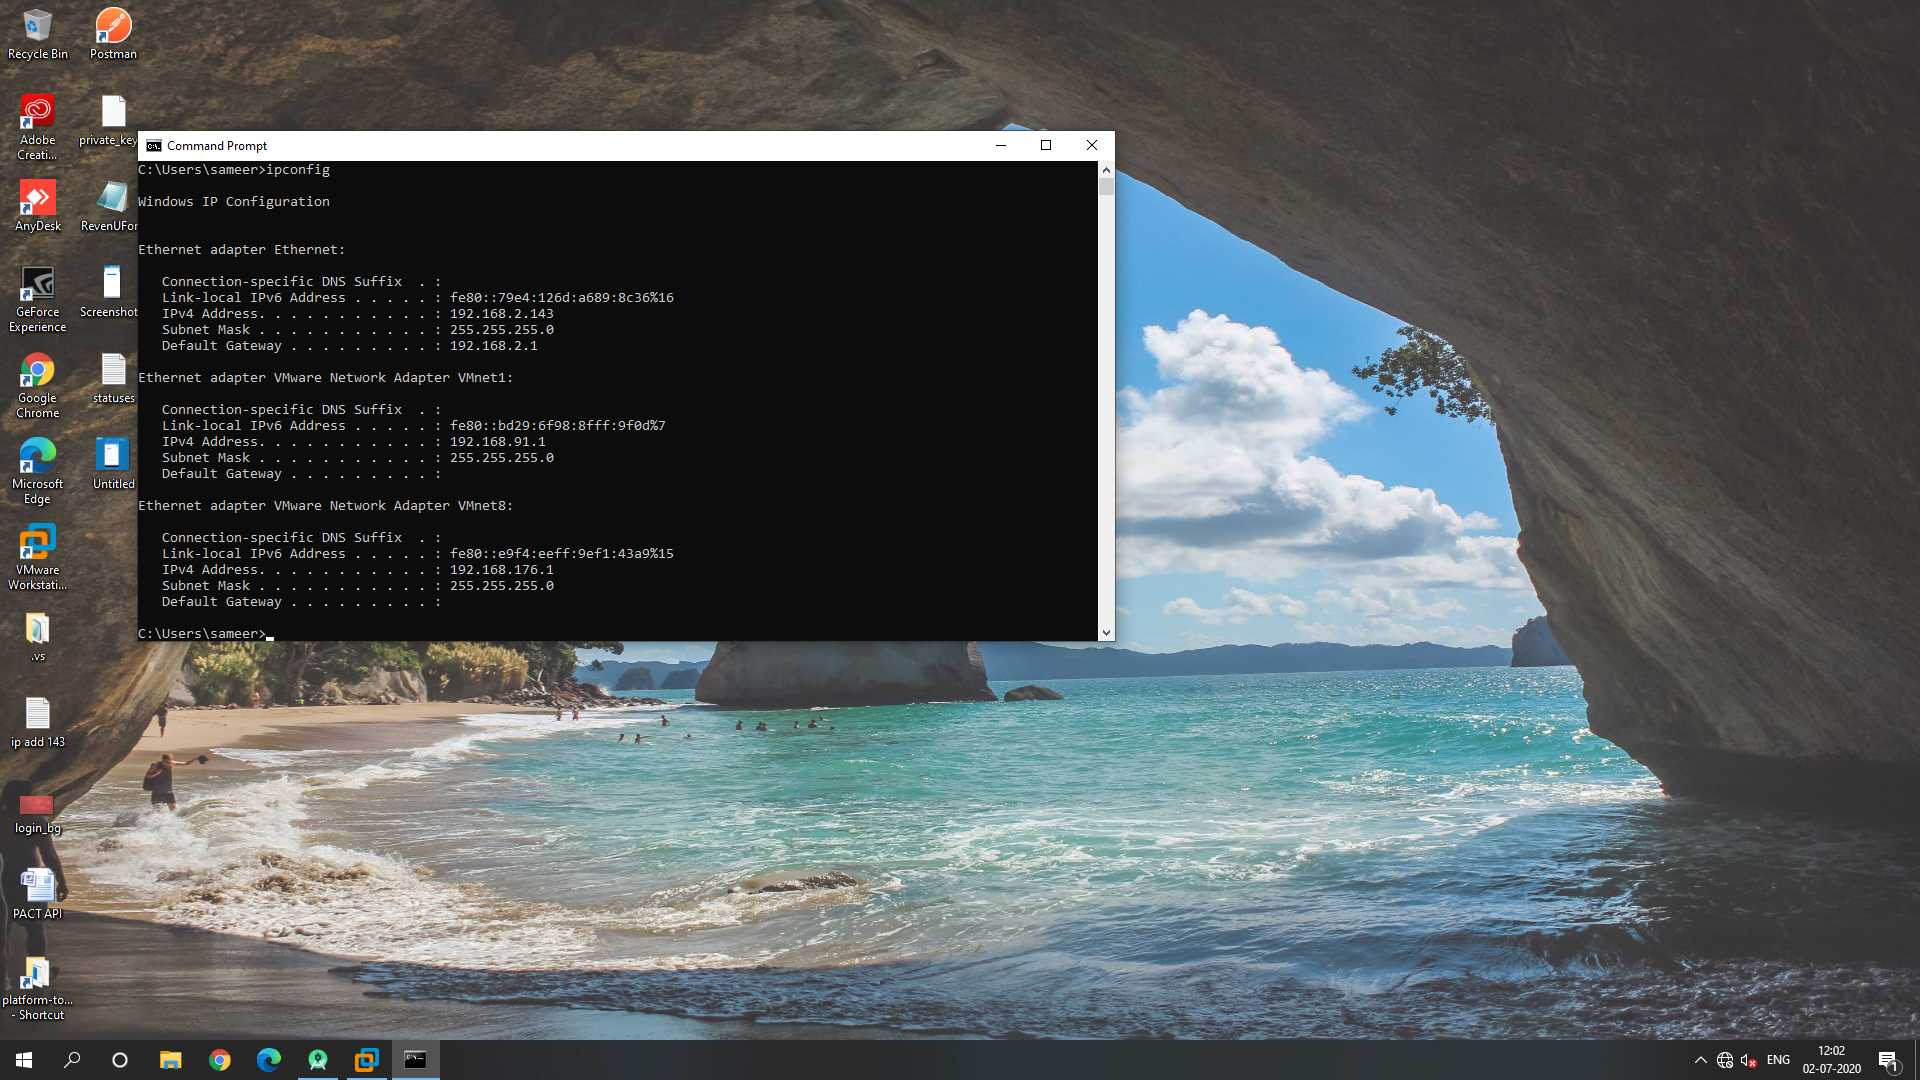The image size is (1920, 1080).
Task: Click VMnet8 IPv6 address fe80::e9f4:eeff:9ef1:43a9%15
Action: pos(561,554)
